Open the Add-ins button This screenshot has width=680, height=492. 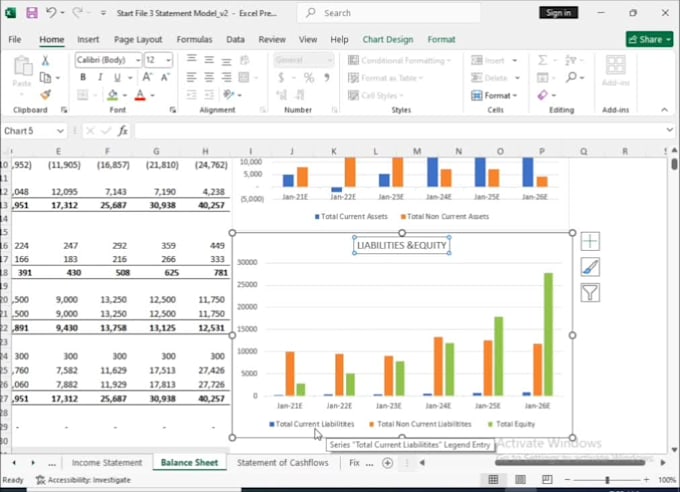pyautogui.click(x=615, y=70)
